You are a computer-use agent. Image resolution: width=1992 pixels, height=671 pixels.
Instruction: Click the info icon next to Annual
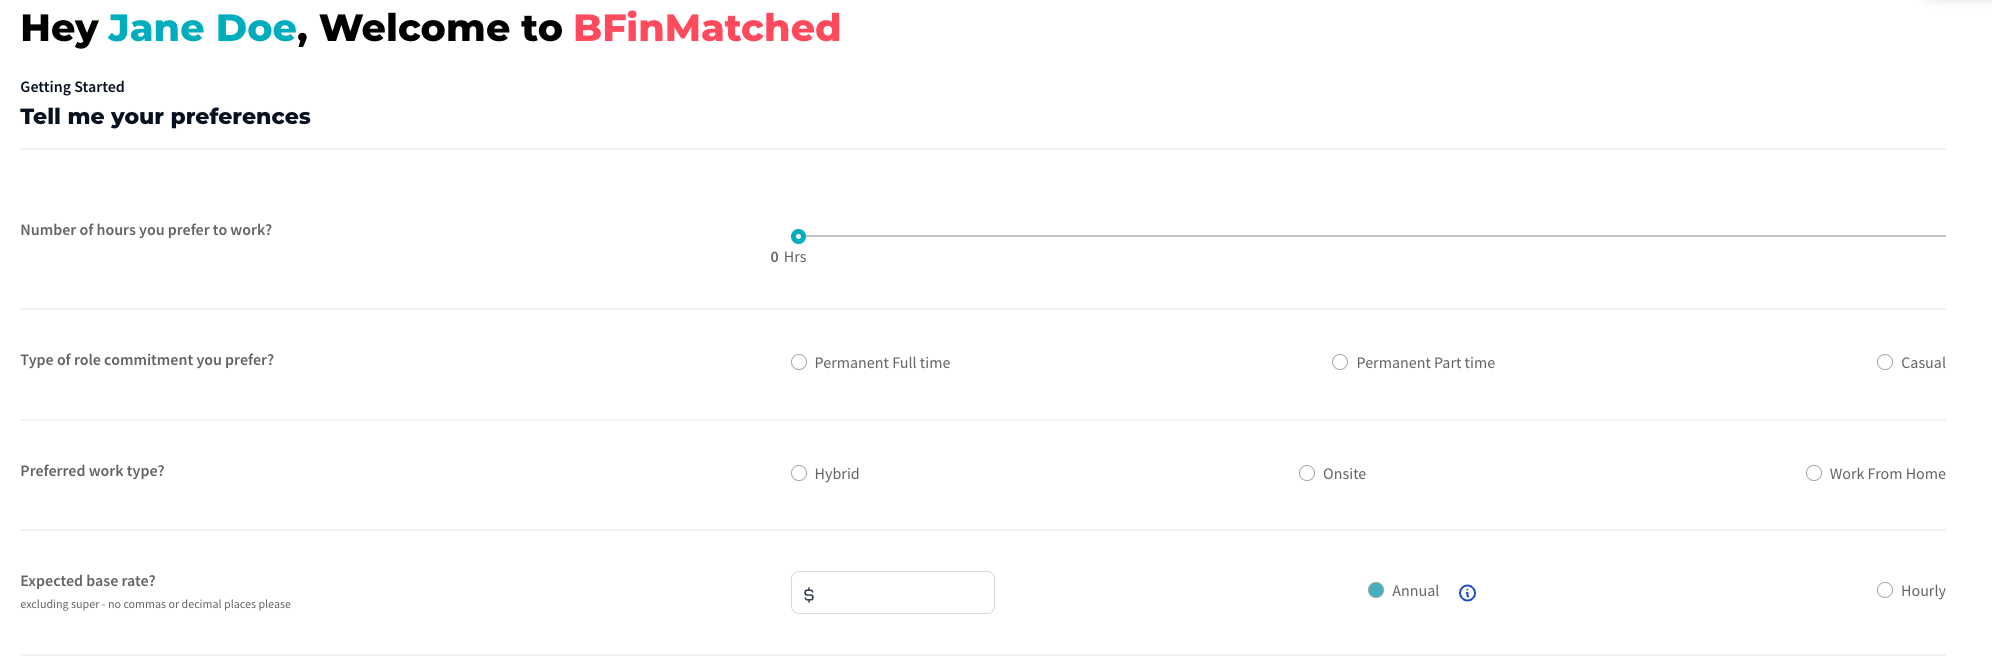[1467, 592]
